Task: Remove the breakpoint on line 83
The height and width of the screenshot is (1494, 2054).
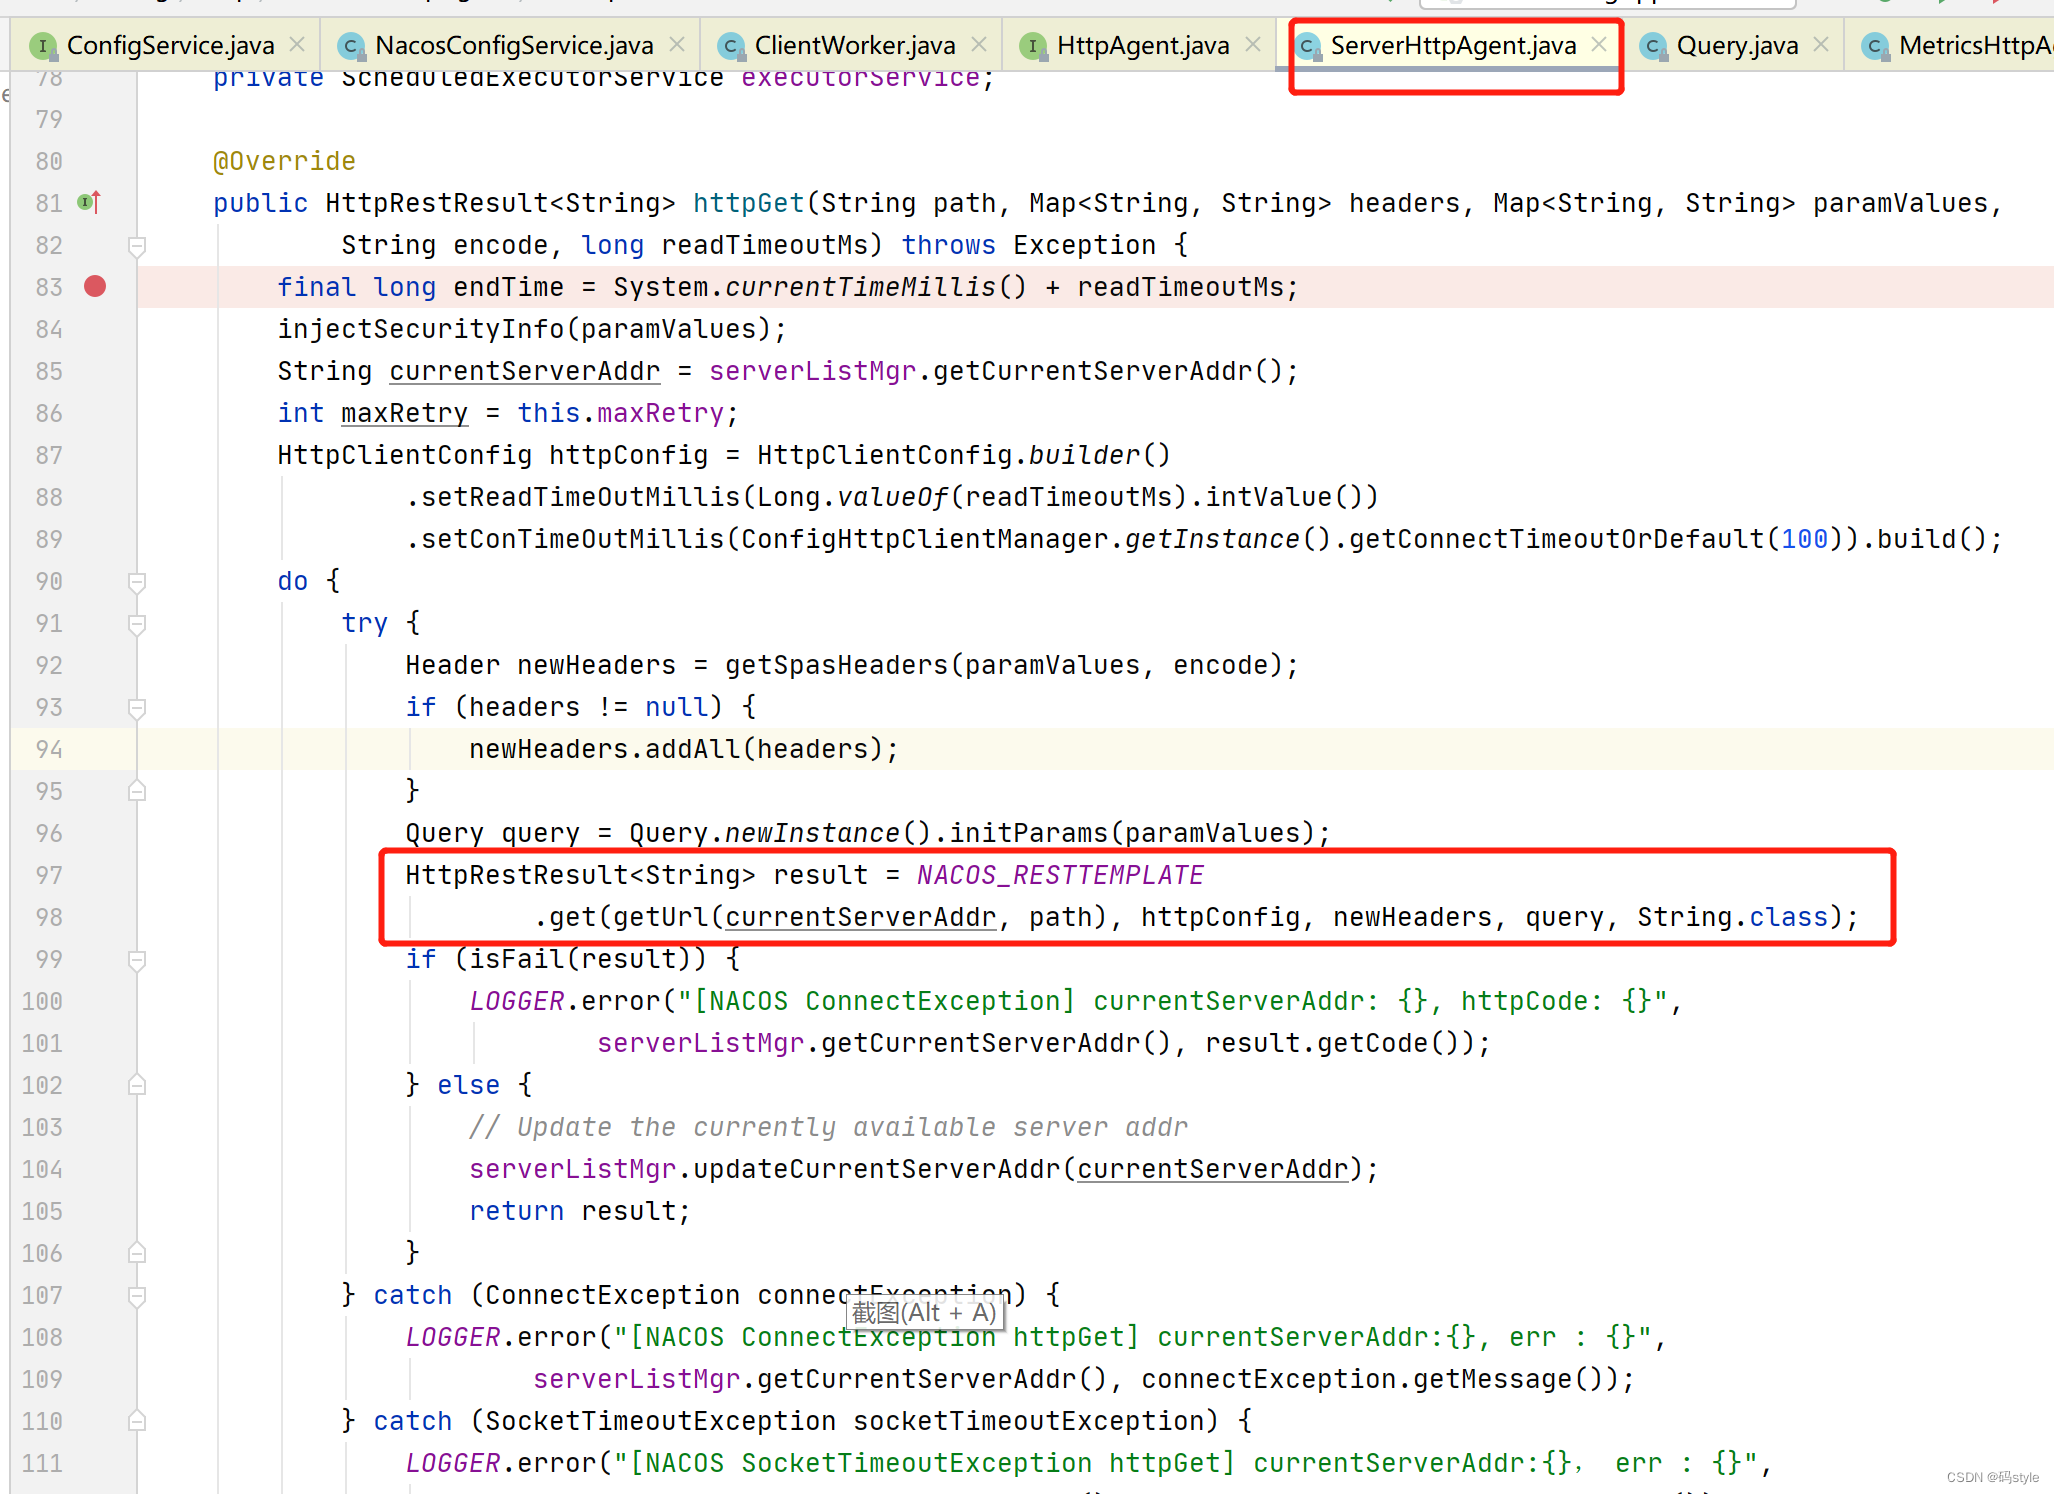Action: coord(95,287)
